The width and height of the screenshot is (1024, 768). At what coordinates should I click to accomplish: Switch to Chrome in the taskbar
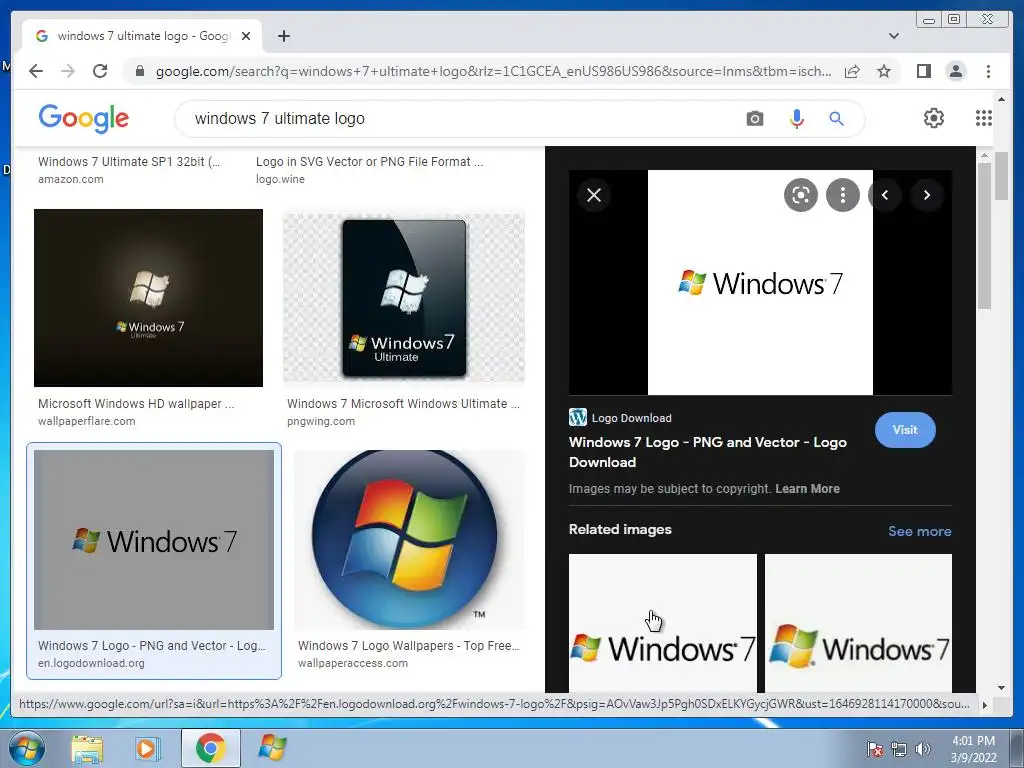(210, 748)
